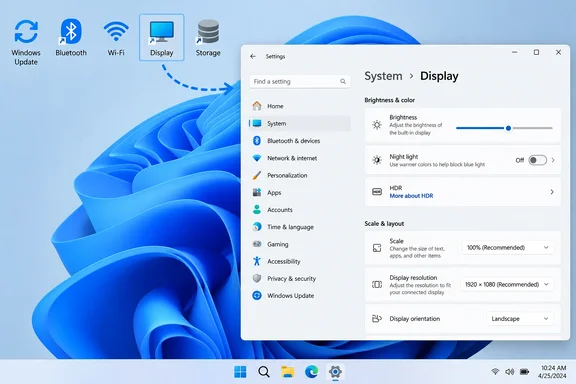Screen dimensions: 576x384
Task: Open the Scale dropdown showing 100% (Recommended)
Action: [507, 248]
